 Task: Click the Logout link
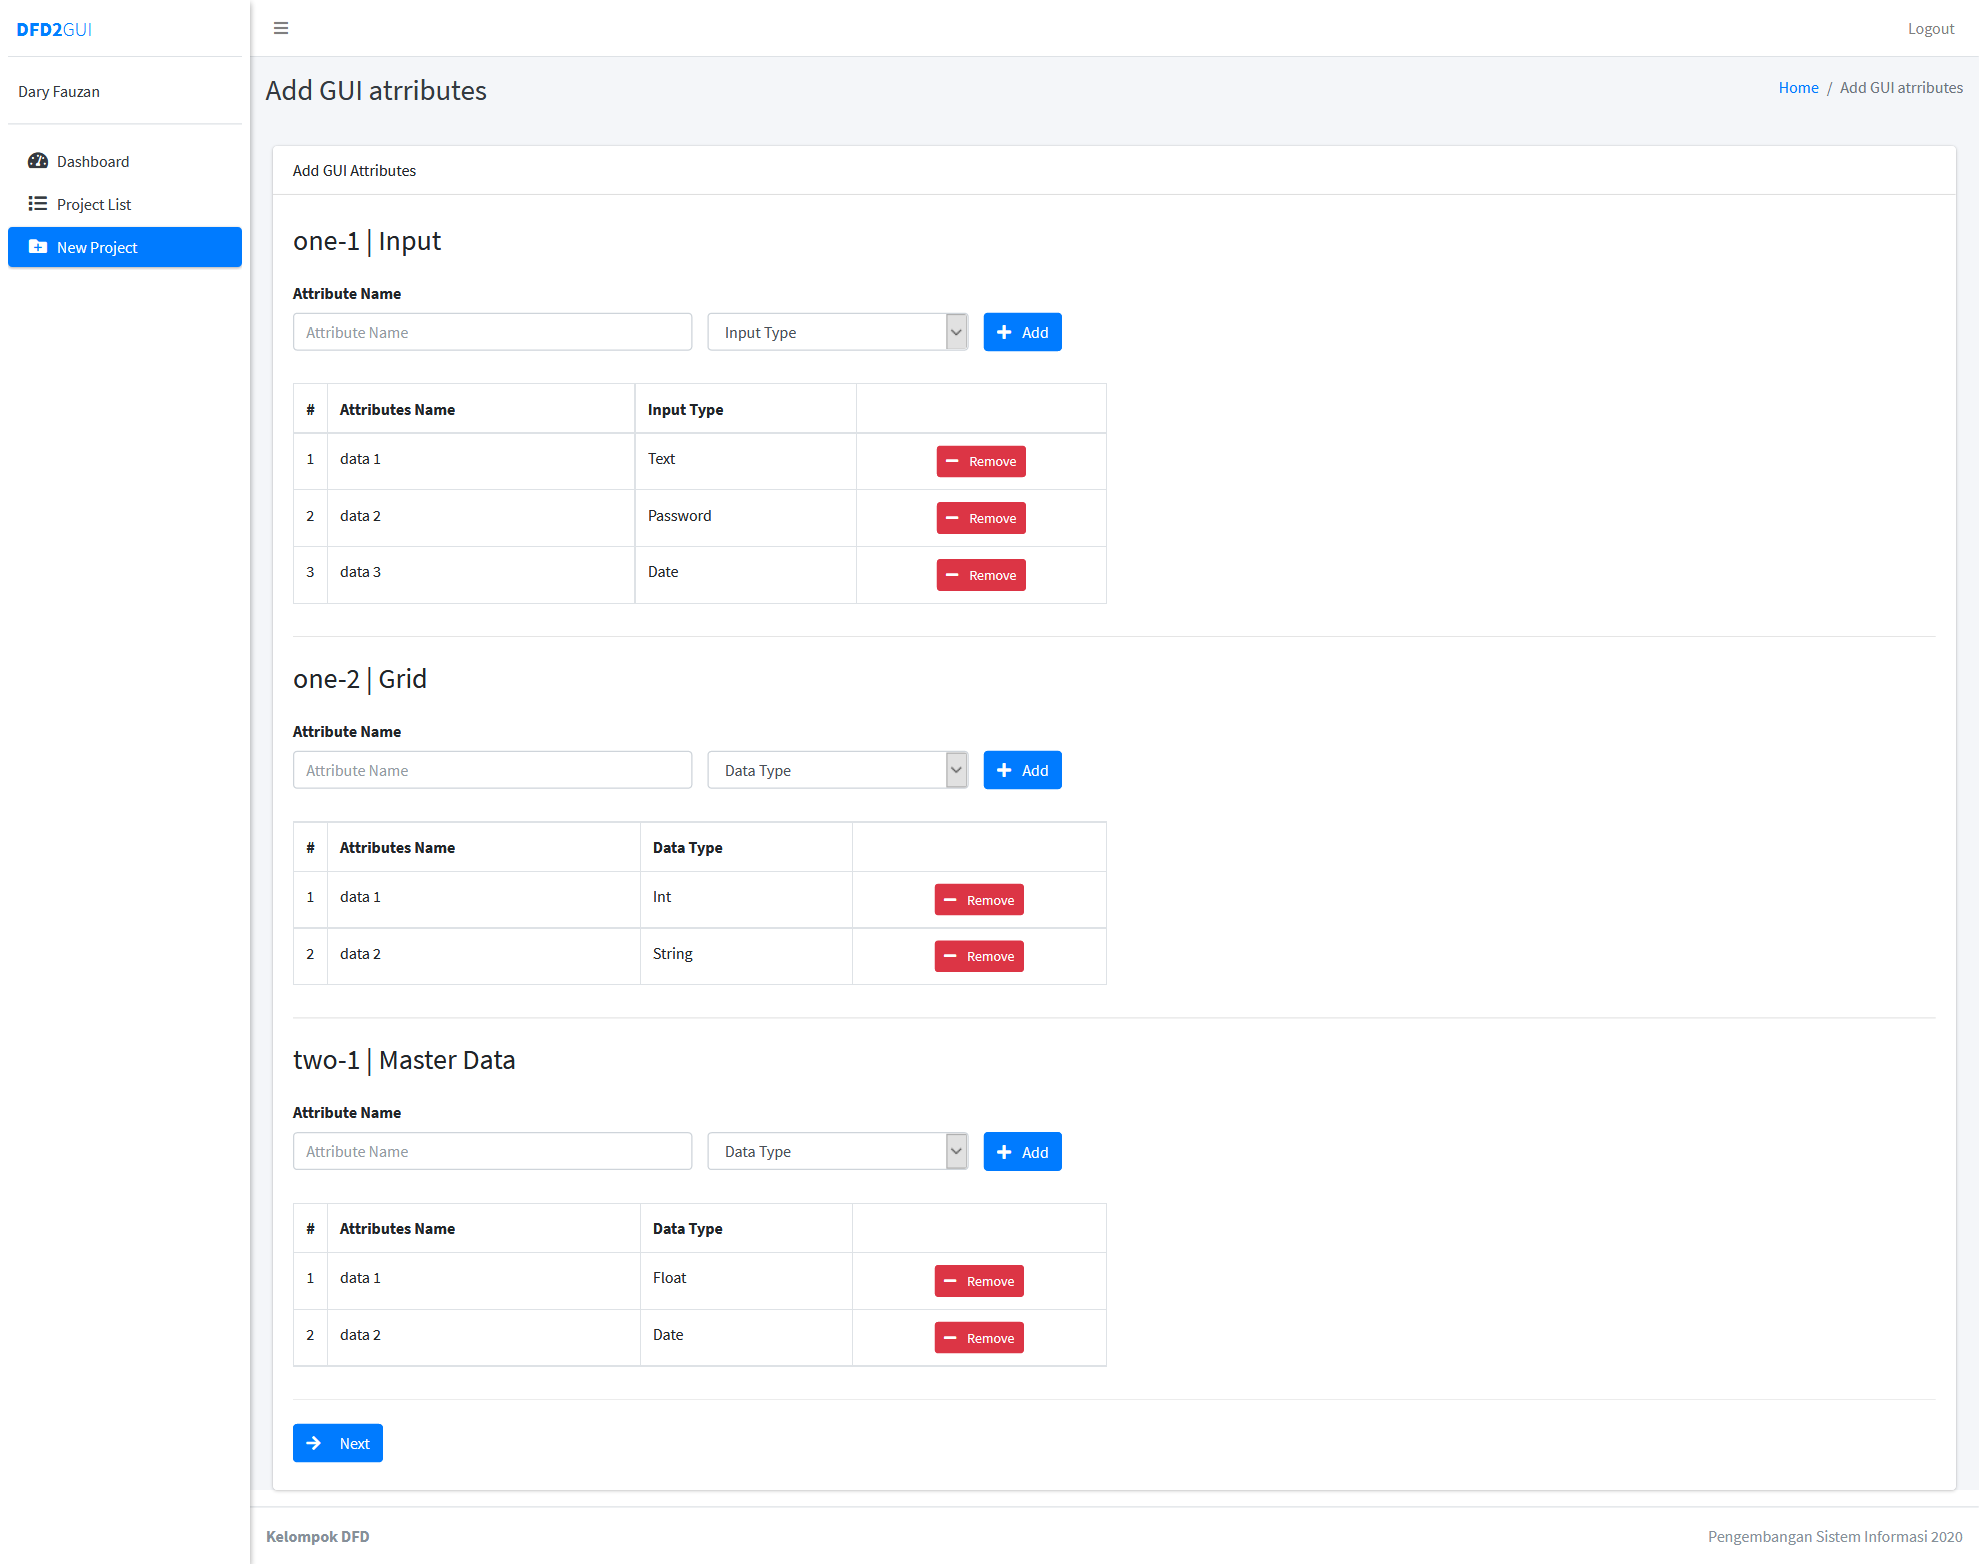[1930, 29]
